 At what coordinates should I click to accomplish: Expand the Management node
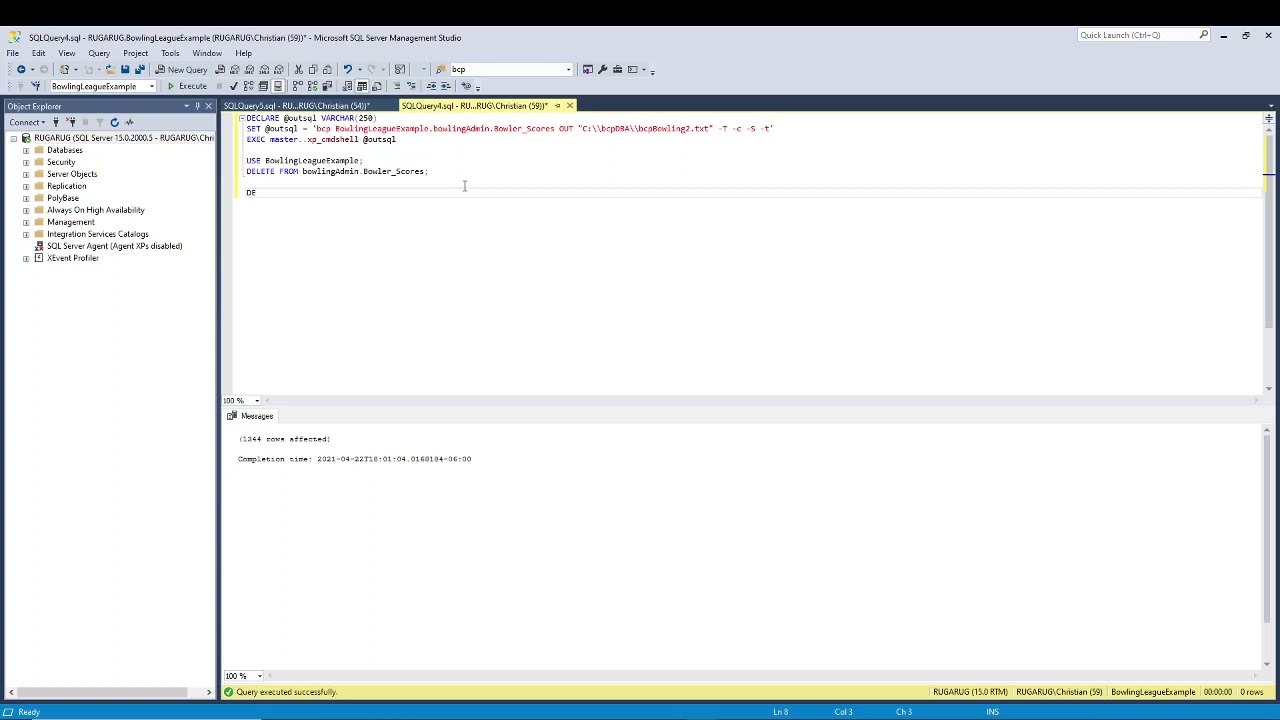tap(26, 222)
